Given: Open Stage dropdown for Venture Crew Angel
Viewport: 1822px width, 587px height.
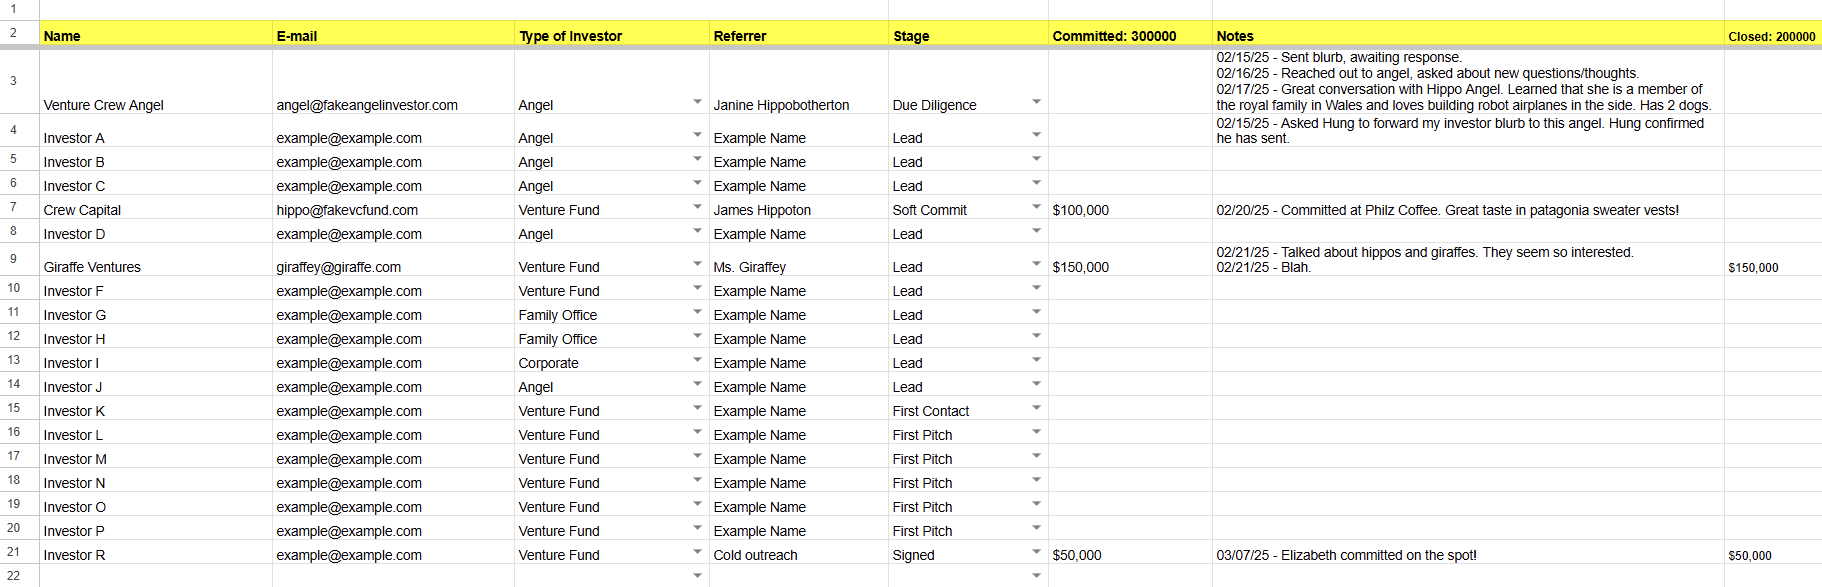Looking at the screenshot, I should (x=1036, y=102).
